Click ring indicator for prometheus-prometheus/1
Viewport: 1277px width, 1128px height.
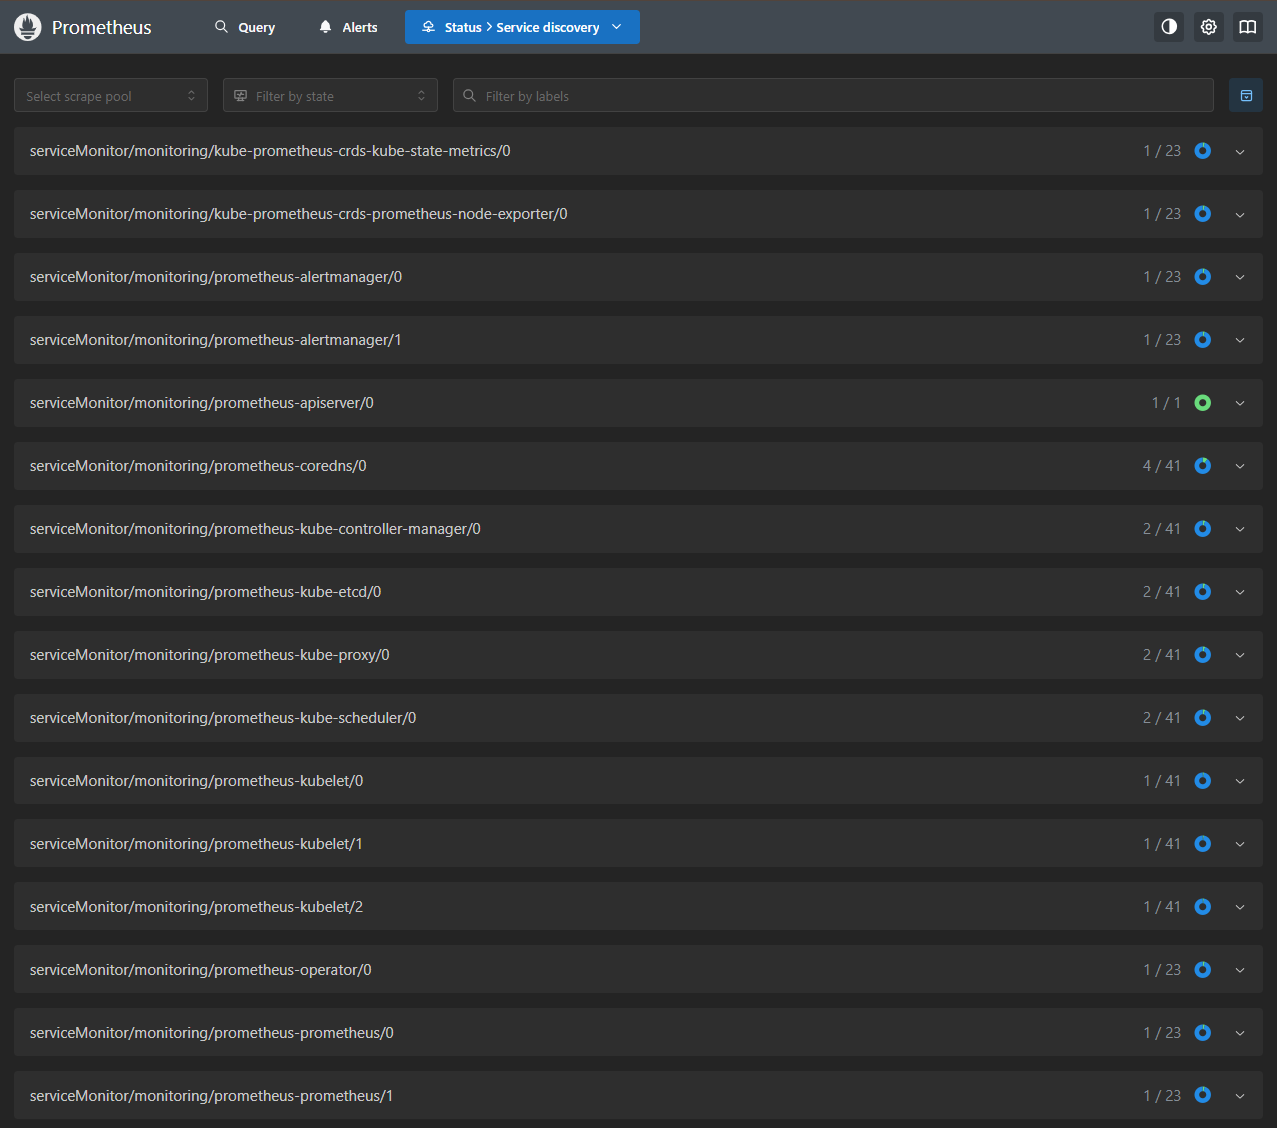click(x=1203, y=1096)
